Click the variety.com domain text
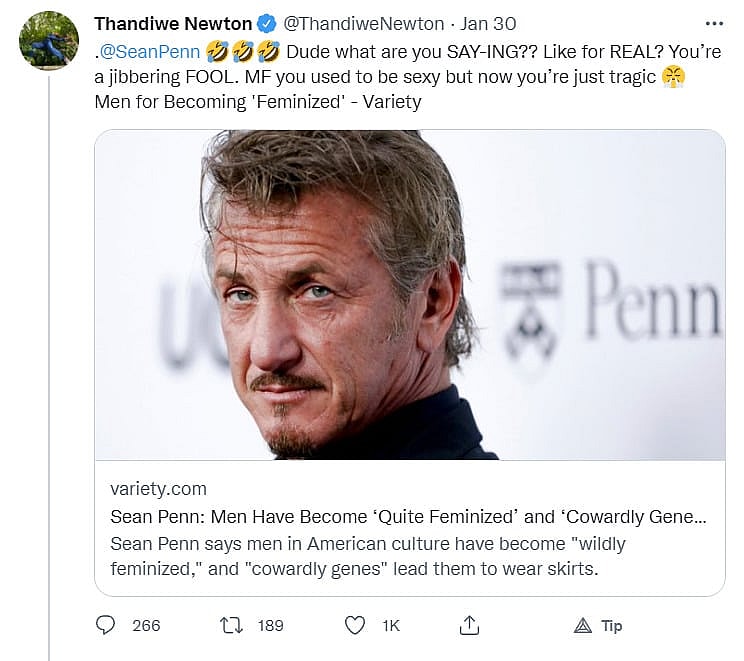The height and width of the screenshot is (661, 744). (159, 489)
